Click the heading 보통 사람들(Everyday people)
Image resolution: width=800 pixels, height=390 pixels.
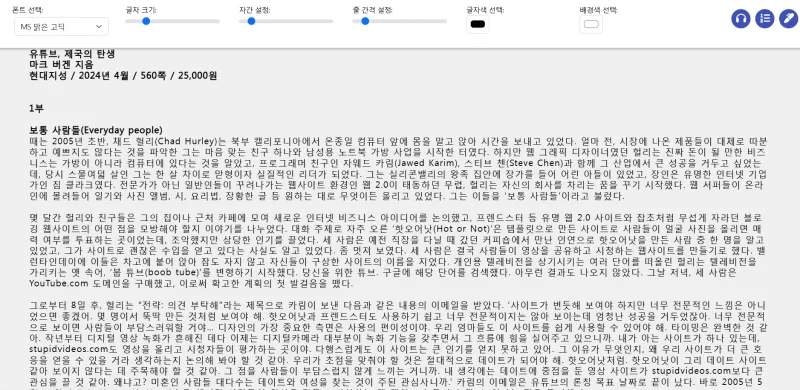pos(96,130)
